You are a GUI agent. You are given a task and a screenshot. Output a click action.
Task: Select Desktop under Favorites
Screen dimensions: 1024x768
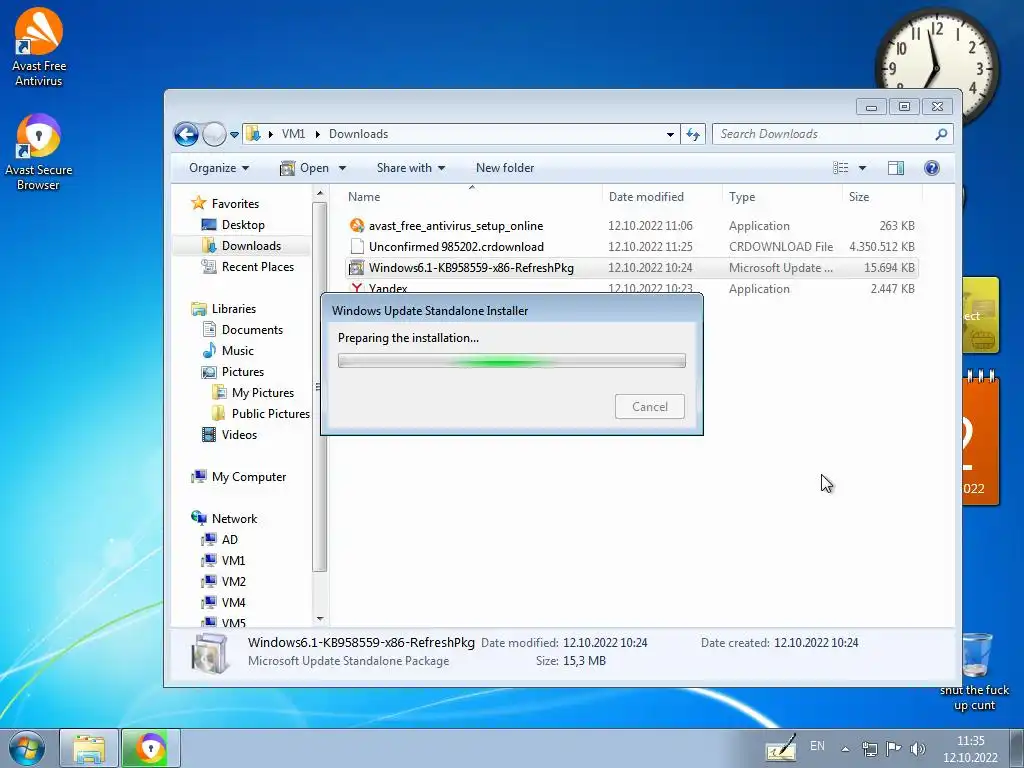234,225
